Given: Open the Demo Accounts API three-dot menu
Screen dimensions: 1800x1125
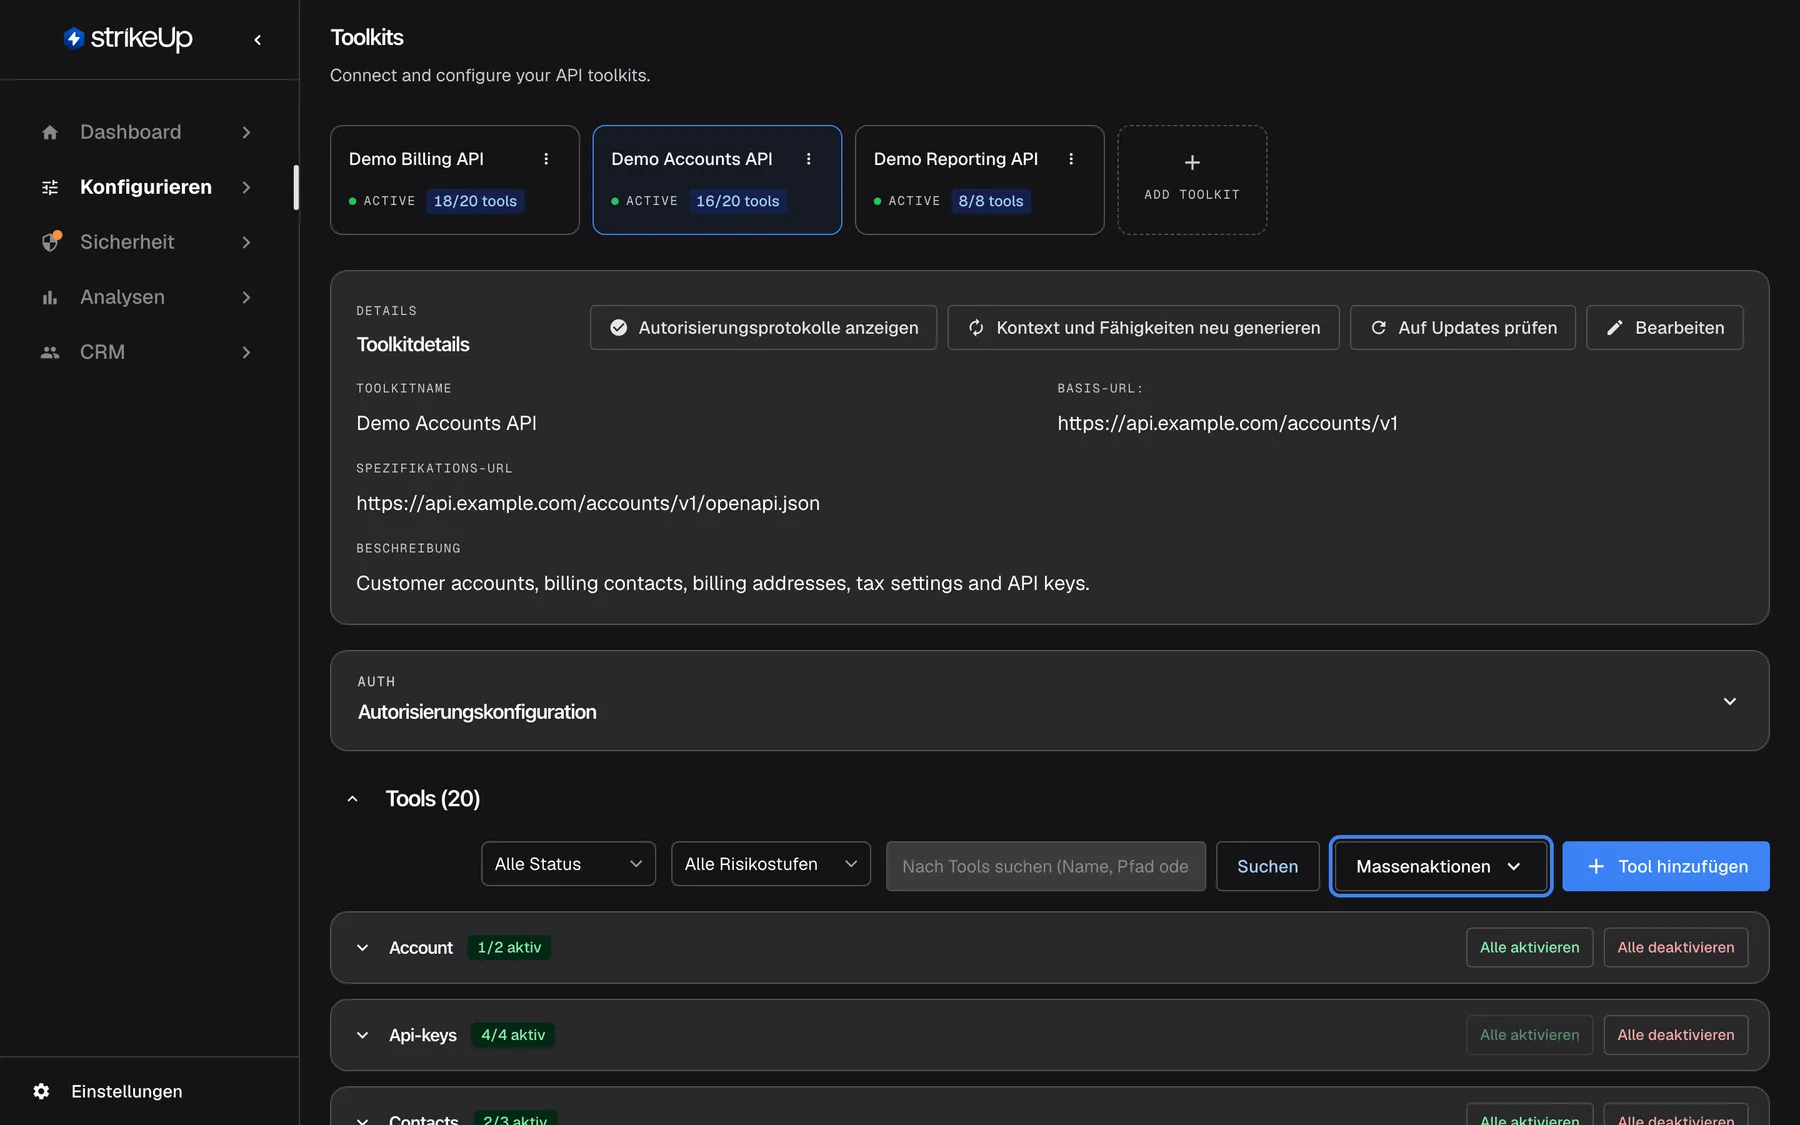Looking at the screenshot, I should click(x=809, y=159).
